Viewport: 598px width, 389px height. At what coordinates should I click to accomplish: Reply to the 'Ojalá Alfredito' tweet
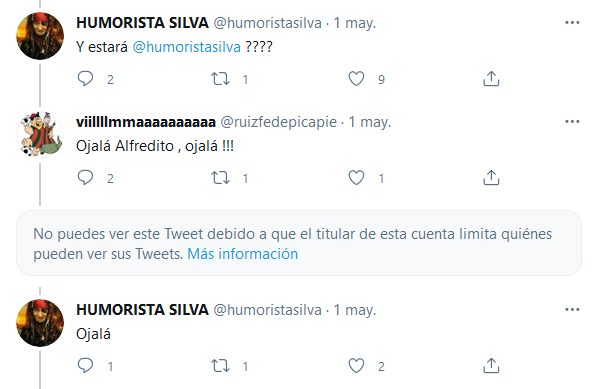[x=85, y=178]
